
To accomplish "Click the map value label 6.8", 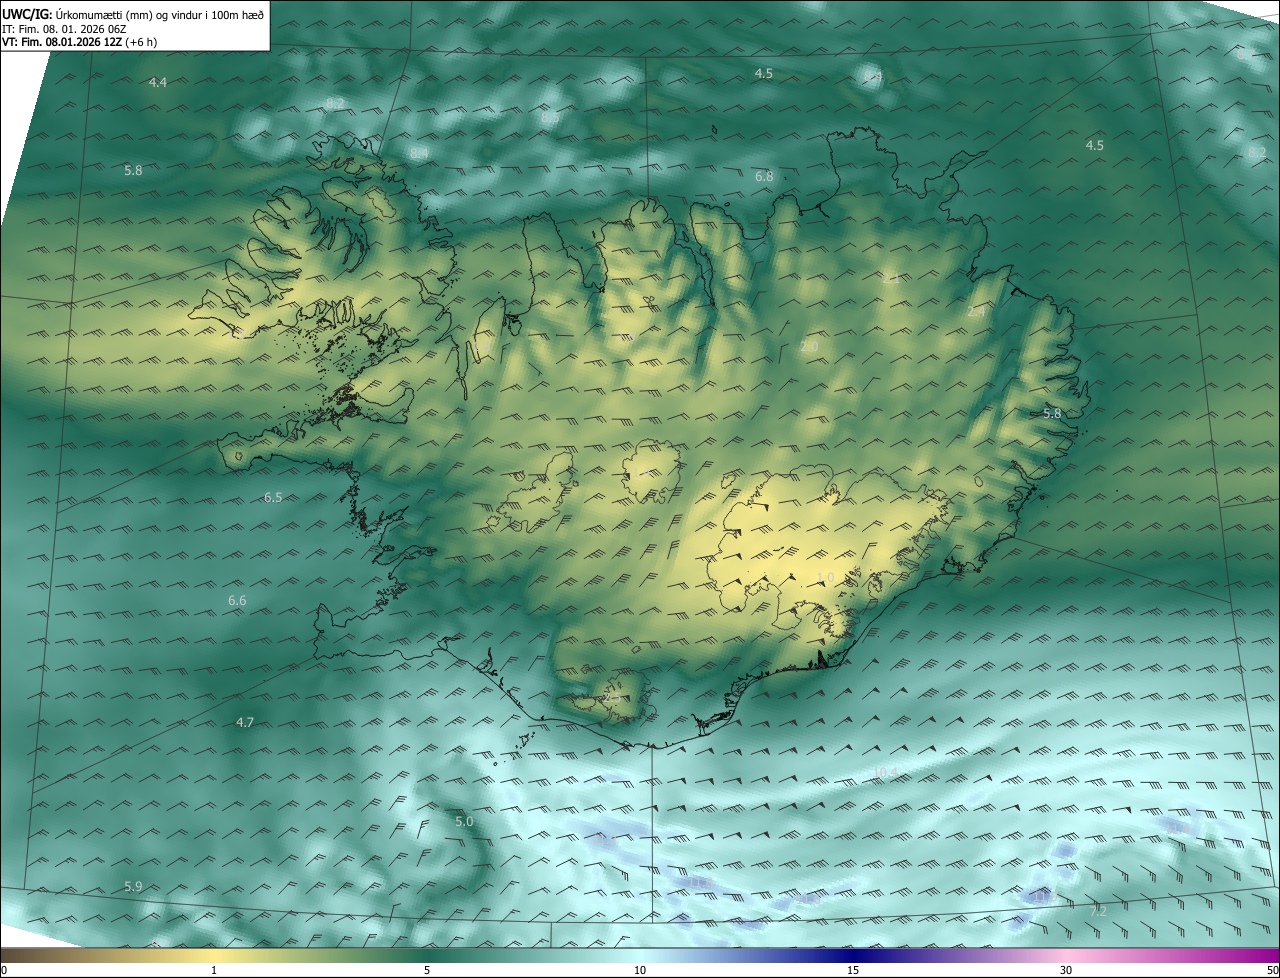I will [764, 176].
